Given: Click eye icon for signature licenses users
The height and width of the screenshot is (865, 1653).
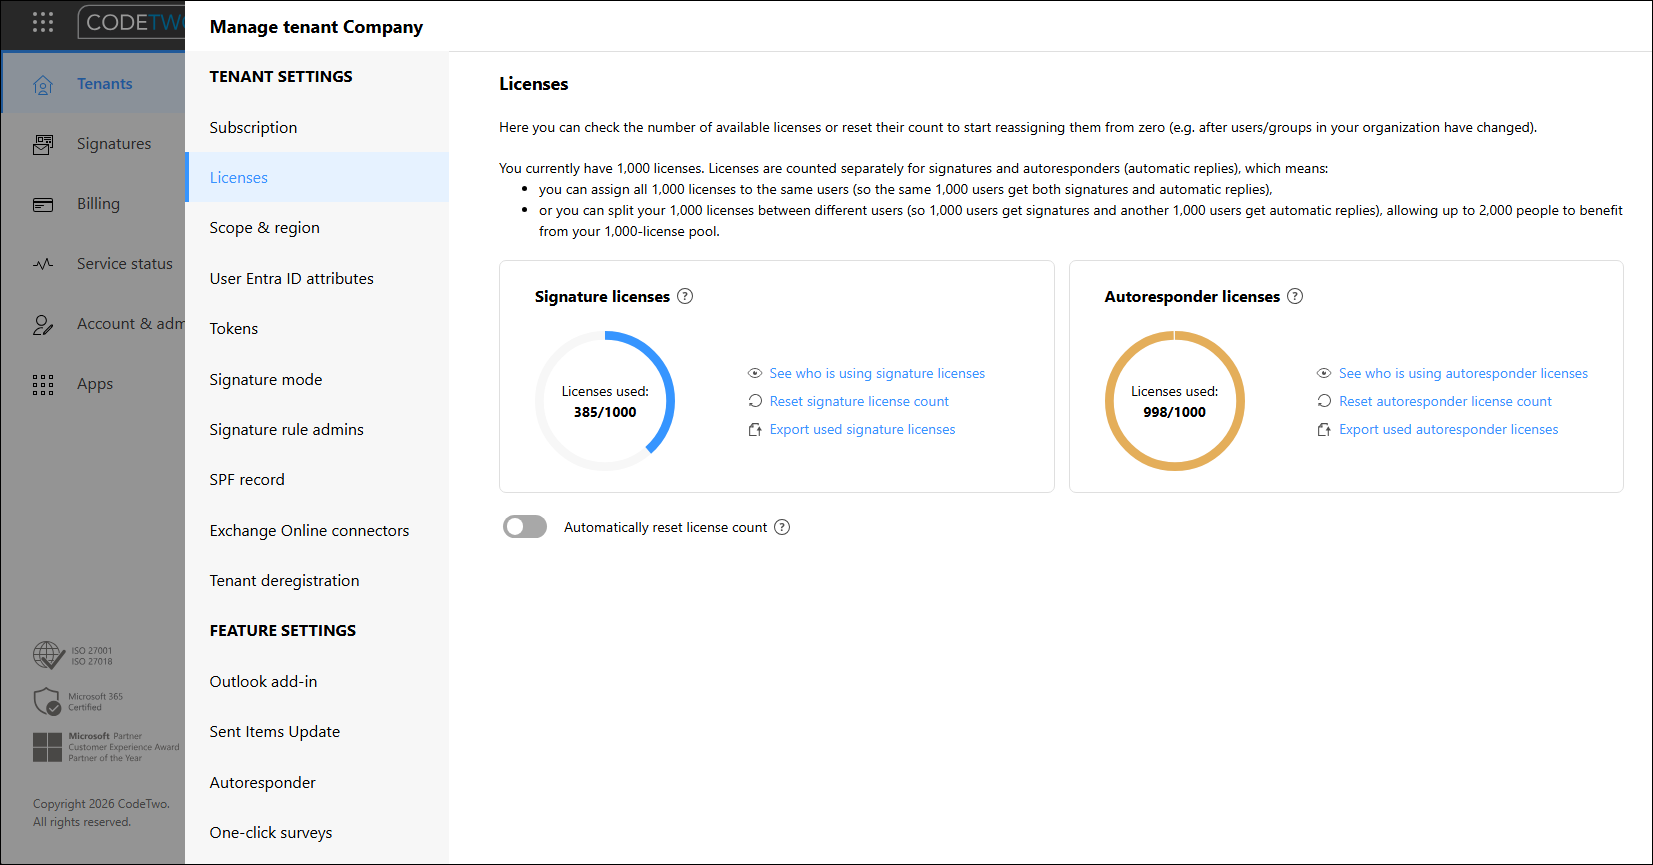Looking at the screenshot, I should tap(755, 373).
